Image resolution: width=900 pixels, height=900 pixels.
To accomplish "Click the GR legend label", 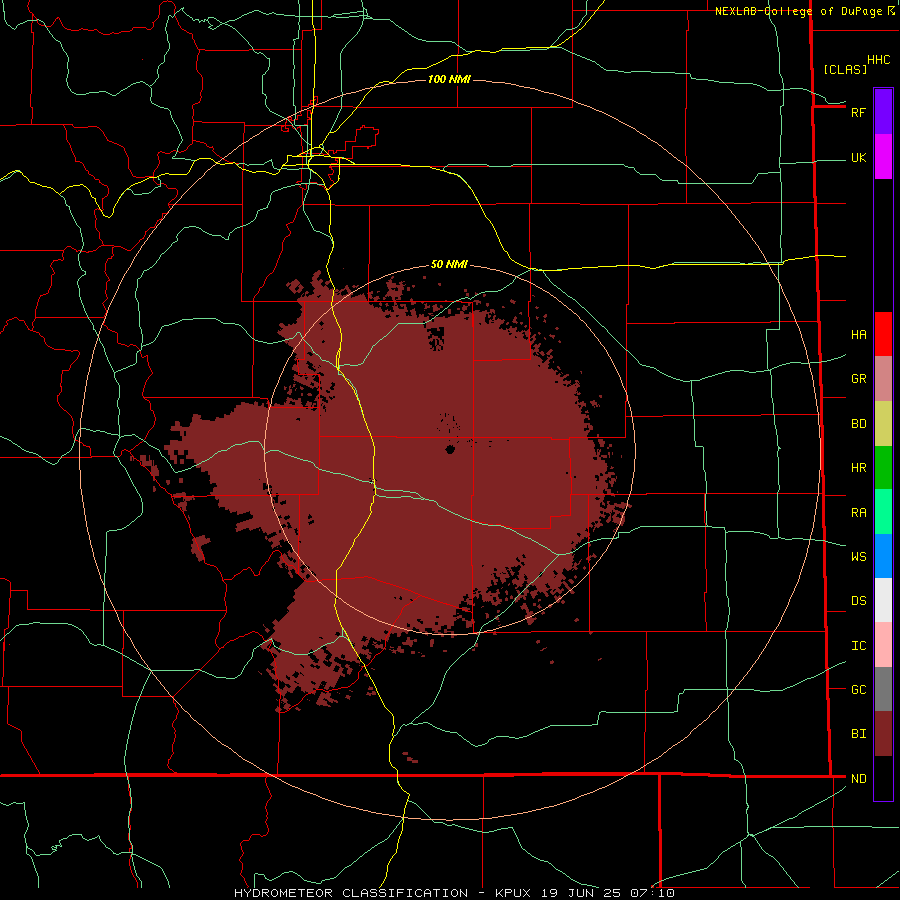I will click(x=858, y=379).
